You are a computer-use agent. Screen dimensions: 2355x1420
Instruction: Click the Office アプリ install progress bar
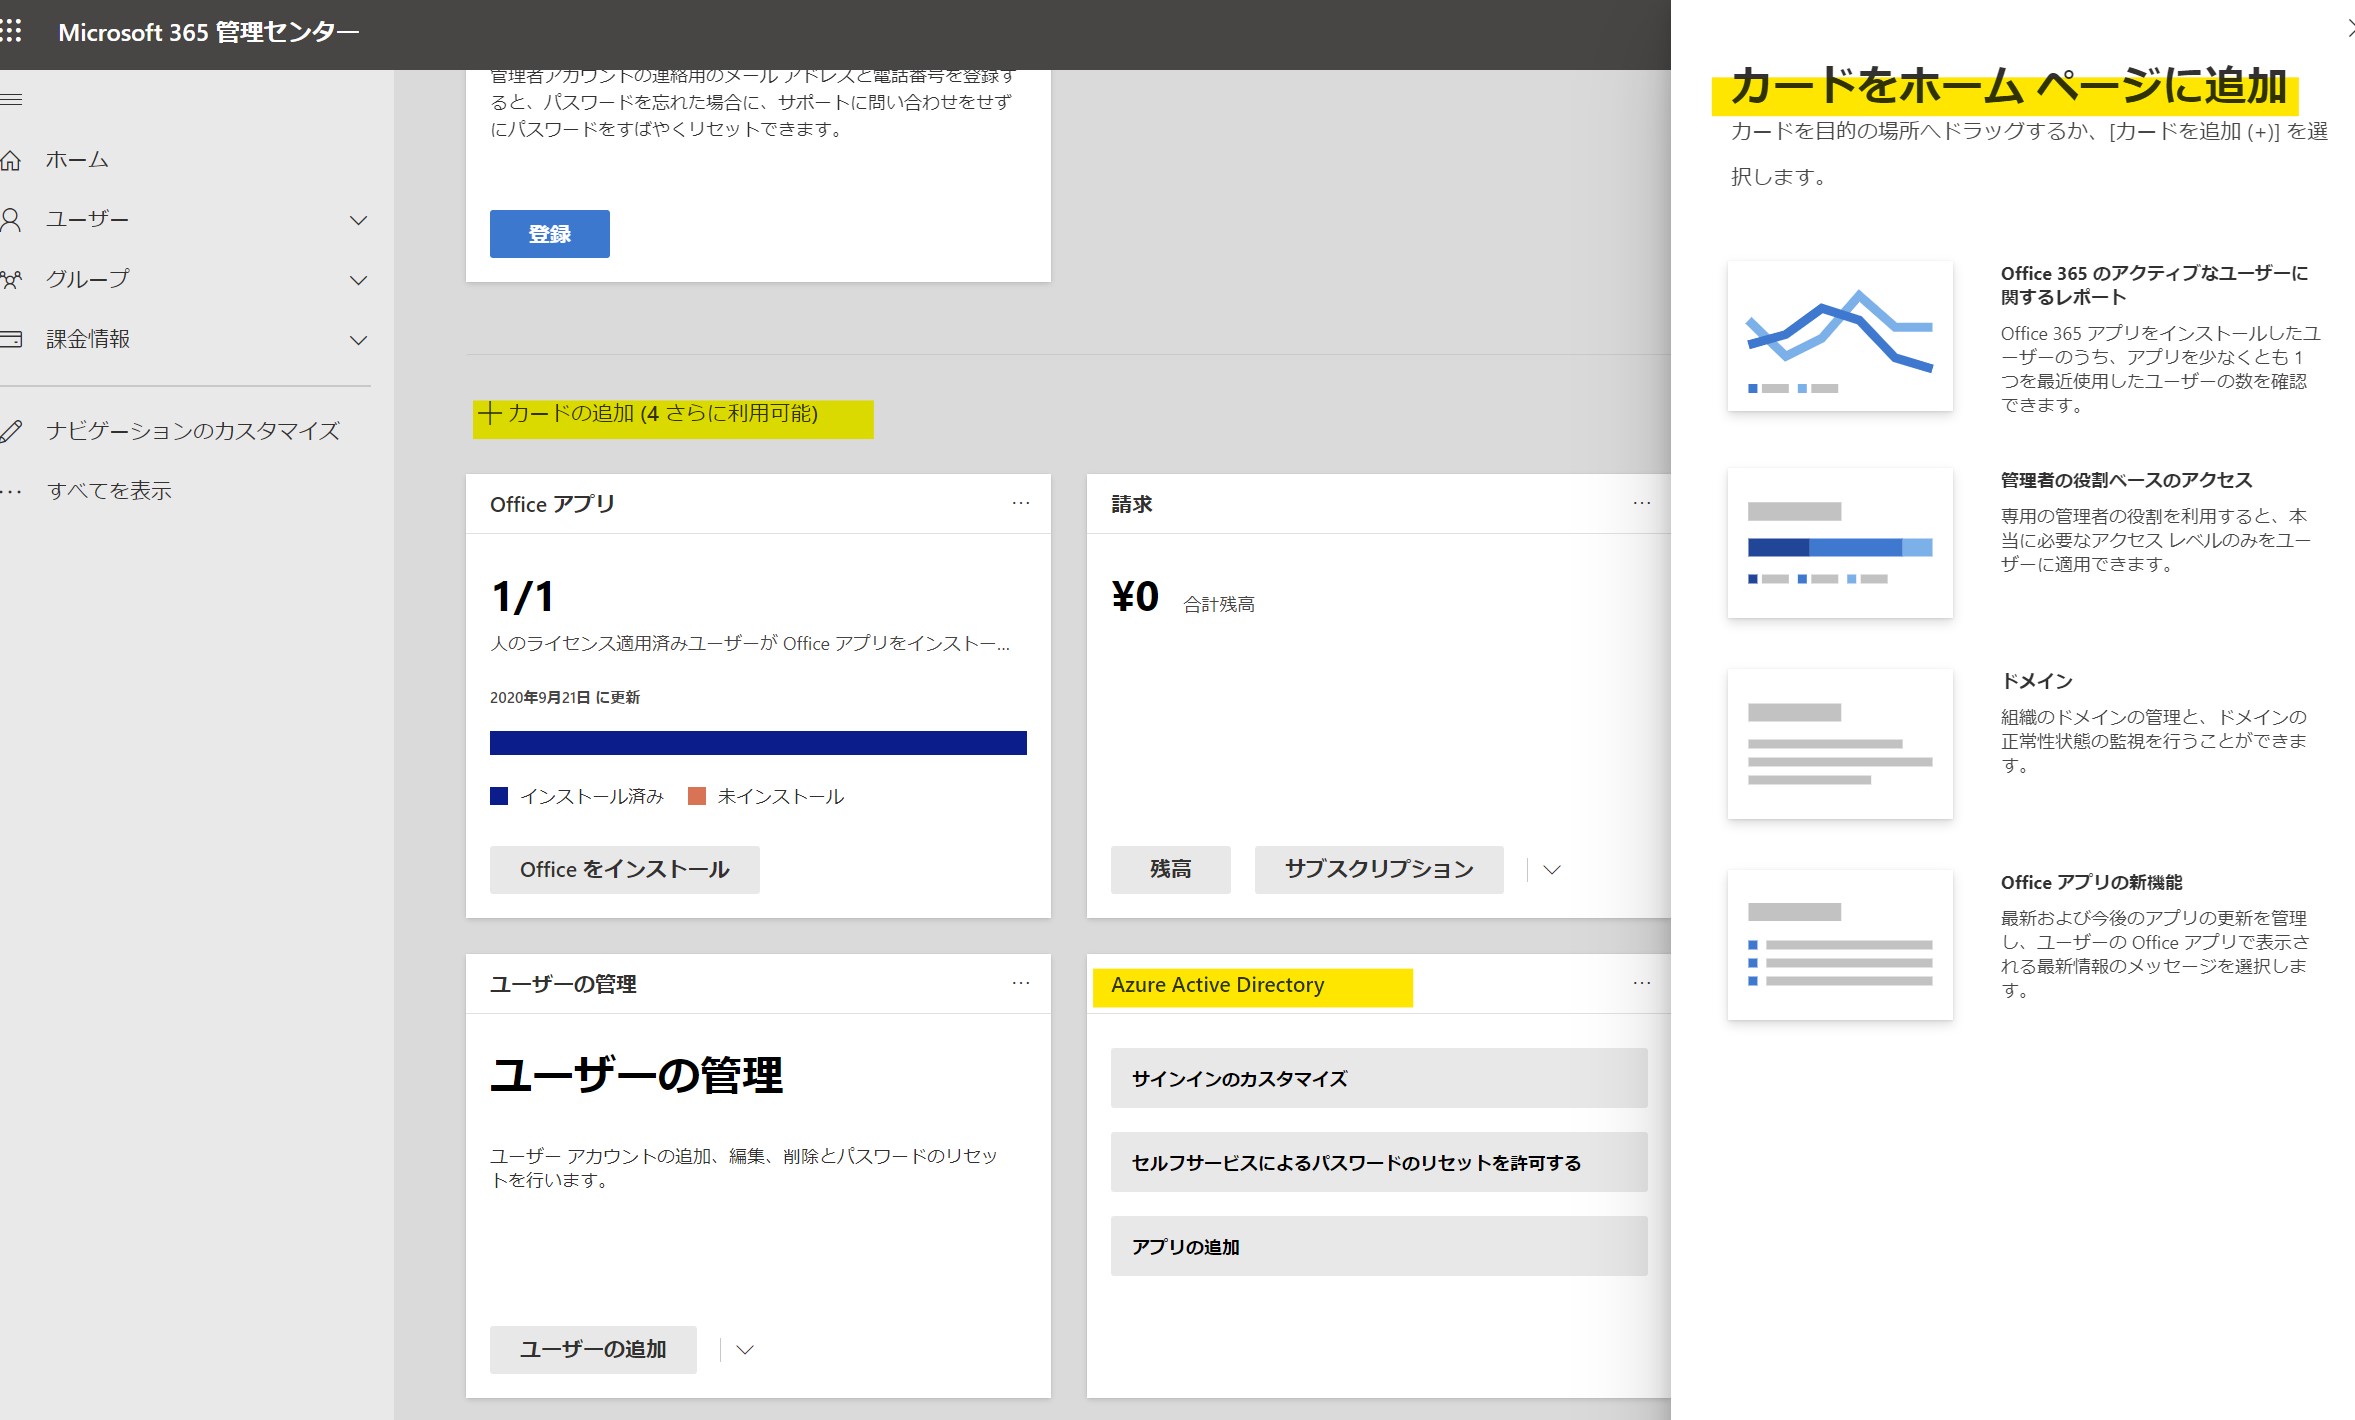pyautogui.click(x=758, y=743)
